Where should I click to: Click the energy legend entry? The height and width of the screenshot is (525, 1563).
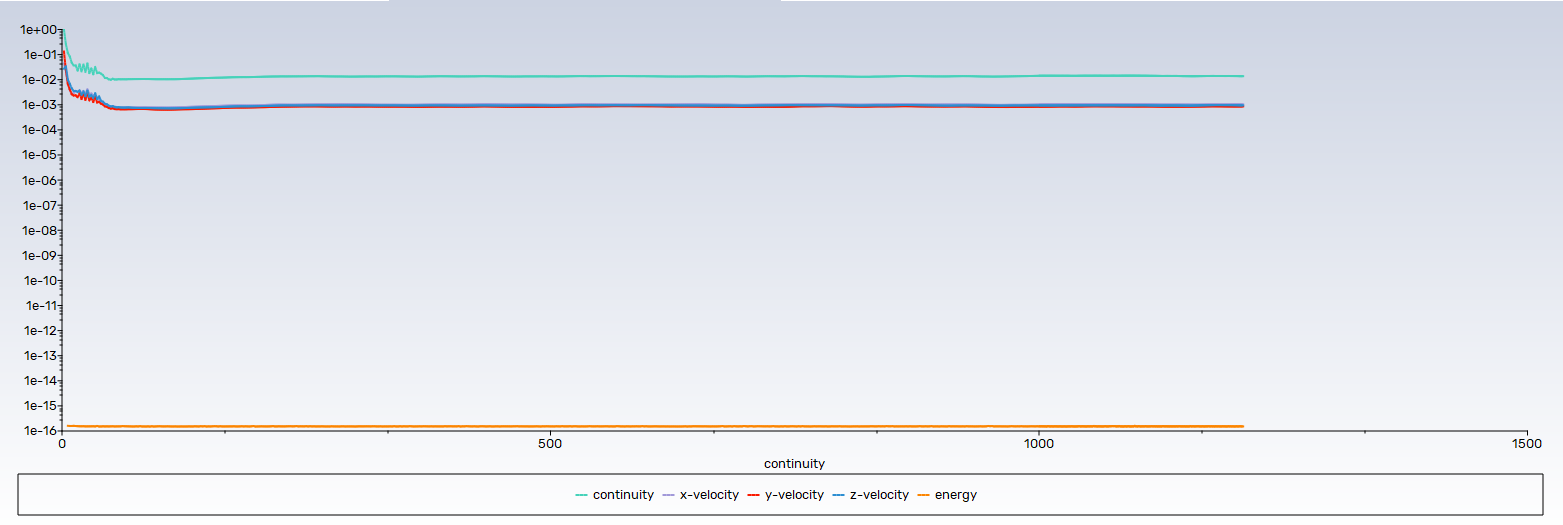(x=947, y=495)
